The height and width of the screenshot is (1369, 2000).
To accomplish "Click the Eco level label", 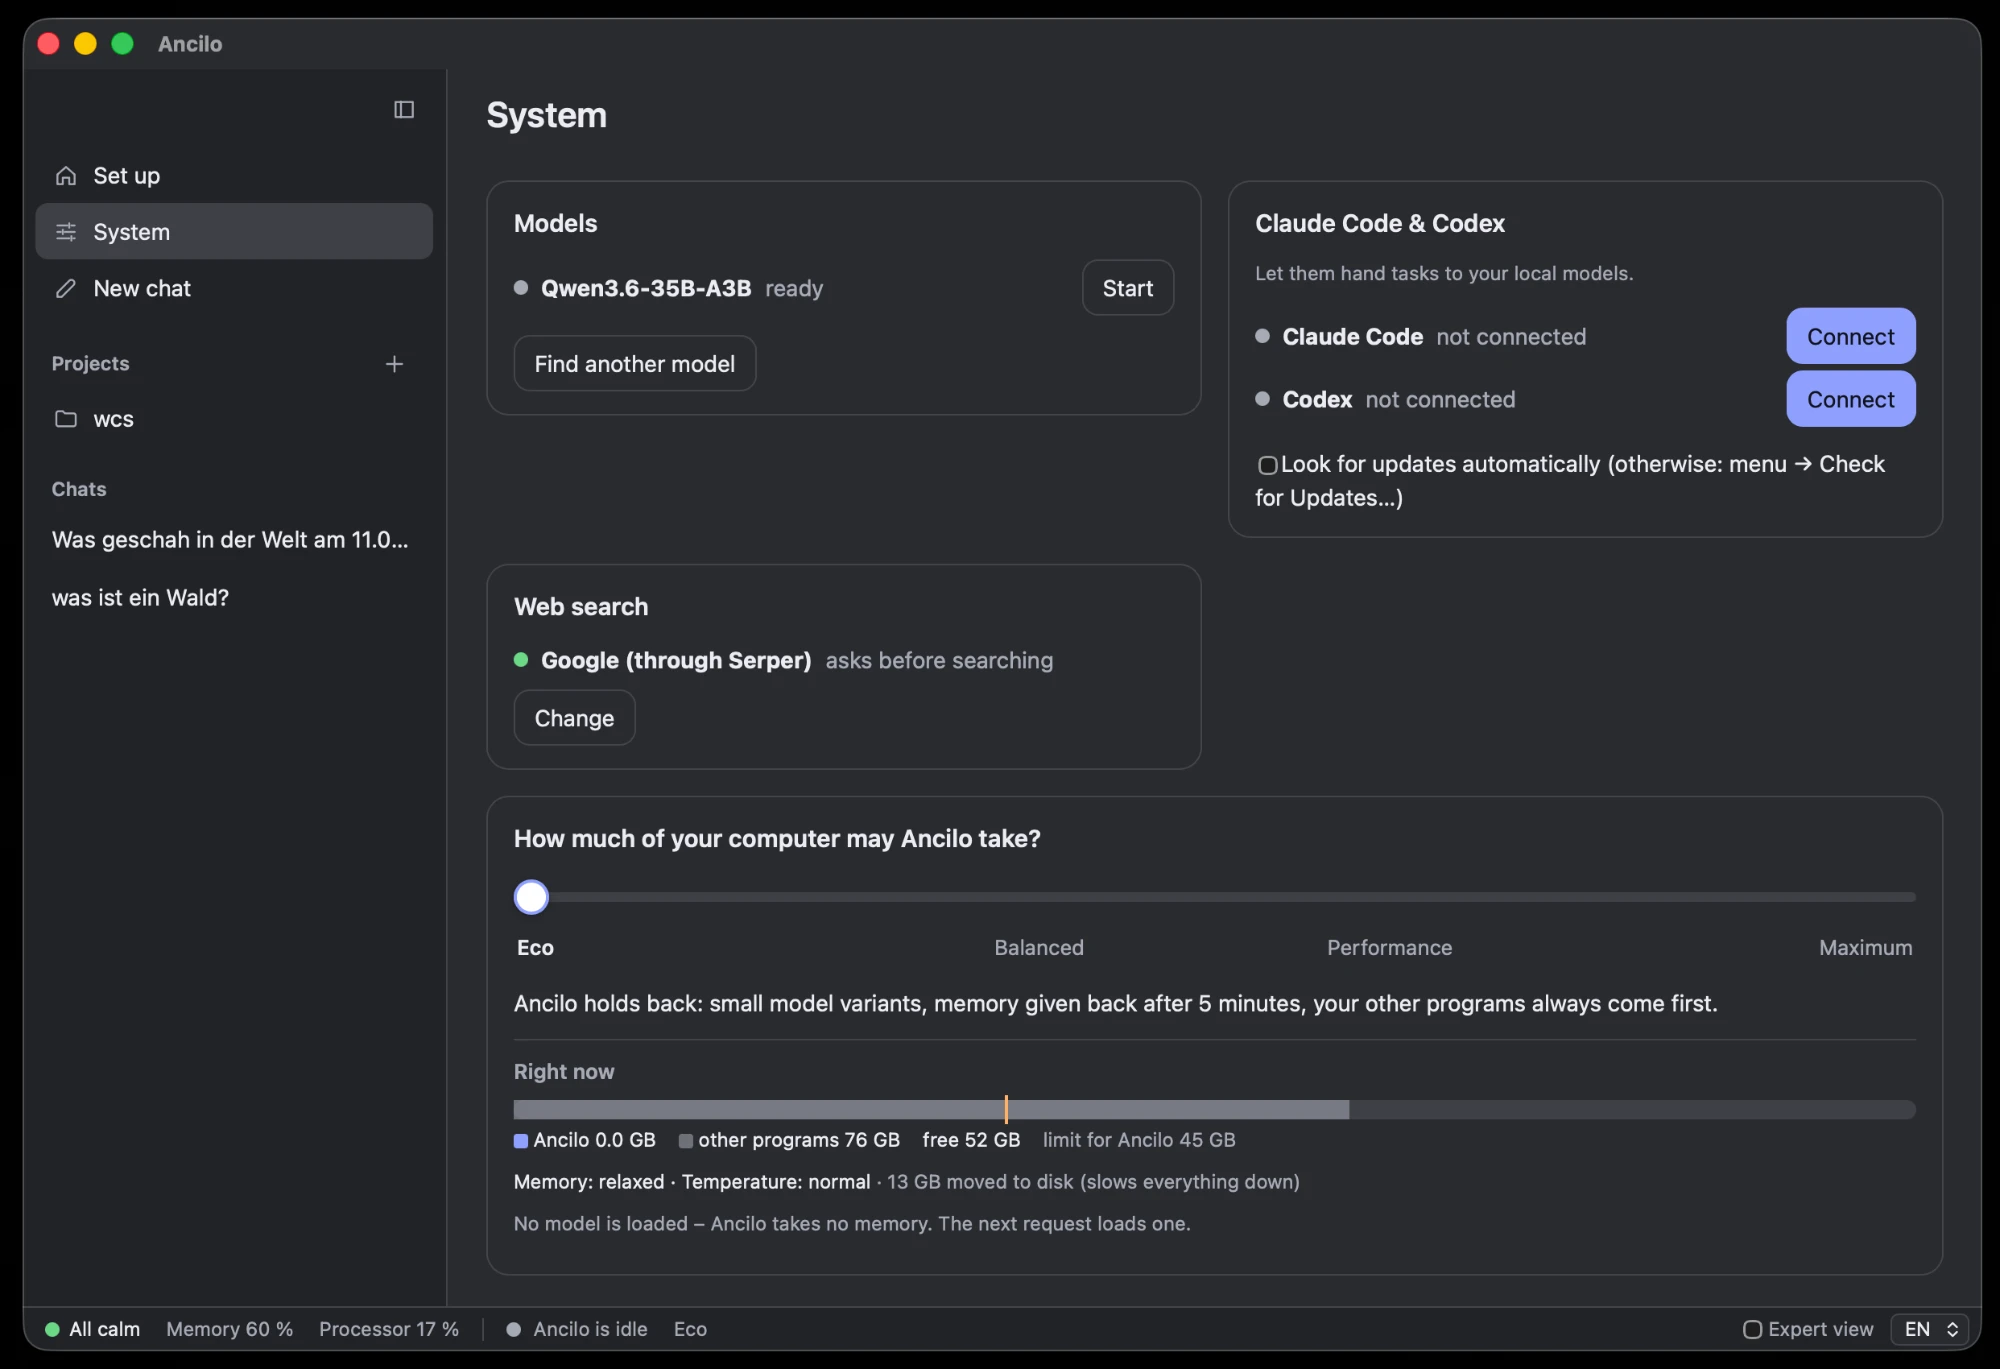I will 535,948.
